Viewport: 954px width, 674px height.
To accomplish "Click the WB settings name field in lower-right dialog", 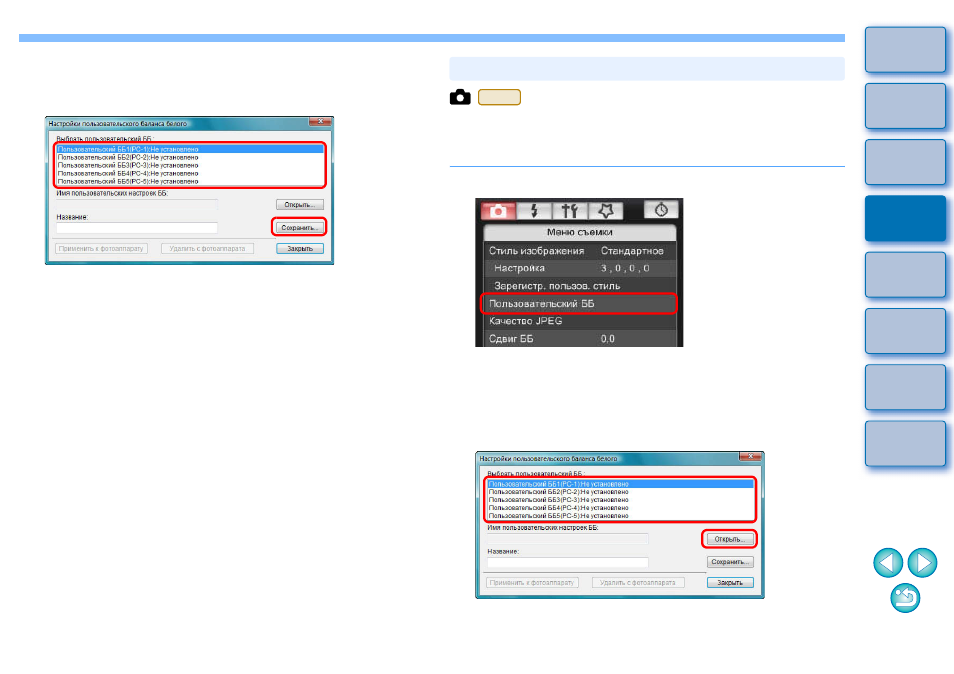I will (x=568, y=539).
